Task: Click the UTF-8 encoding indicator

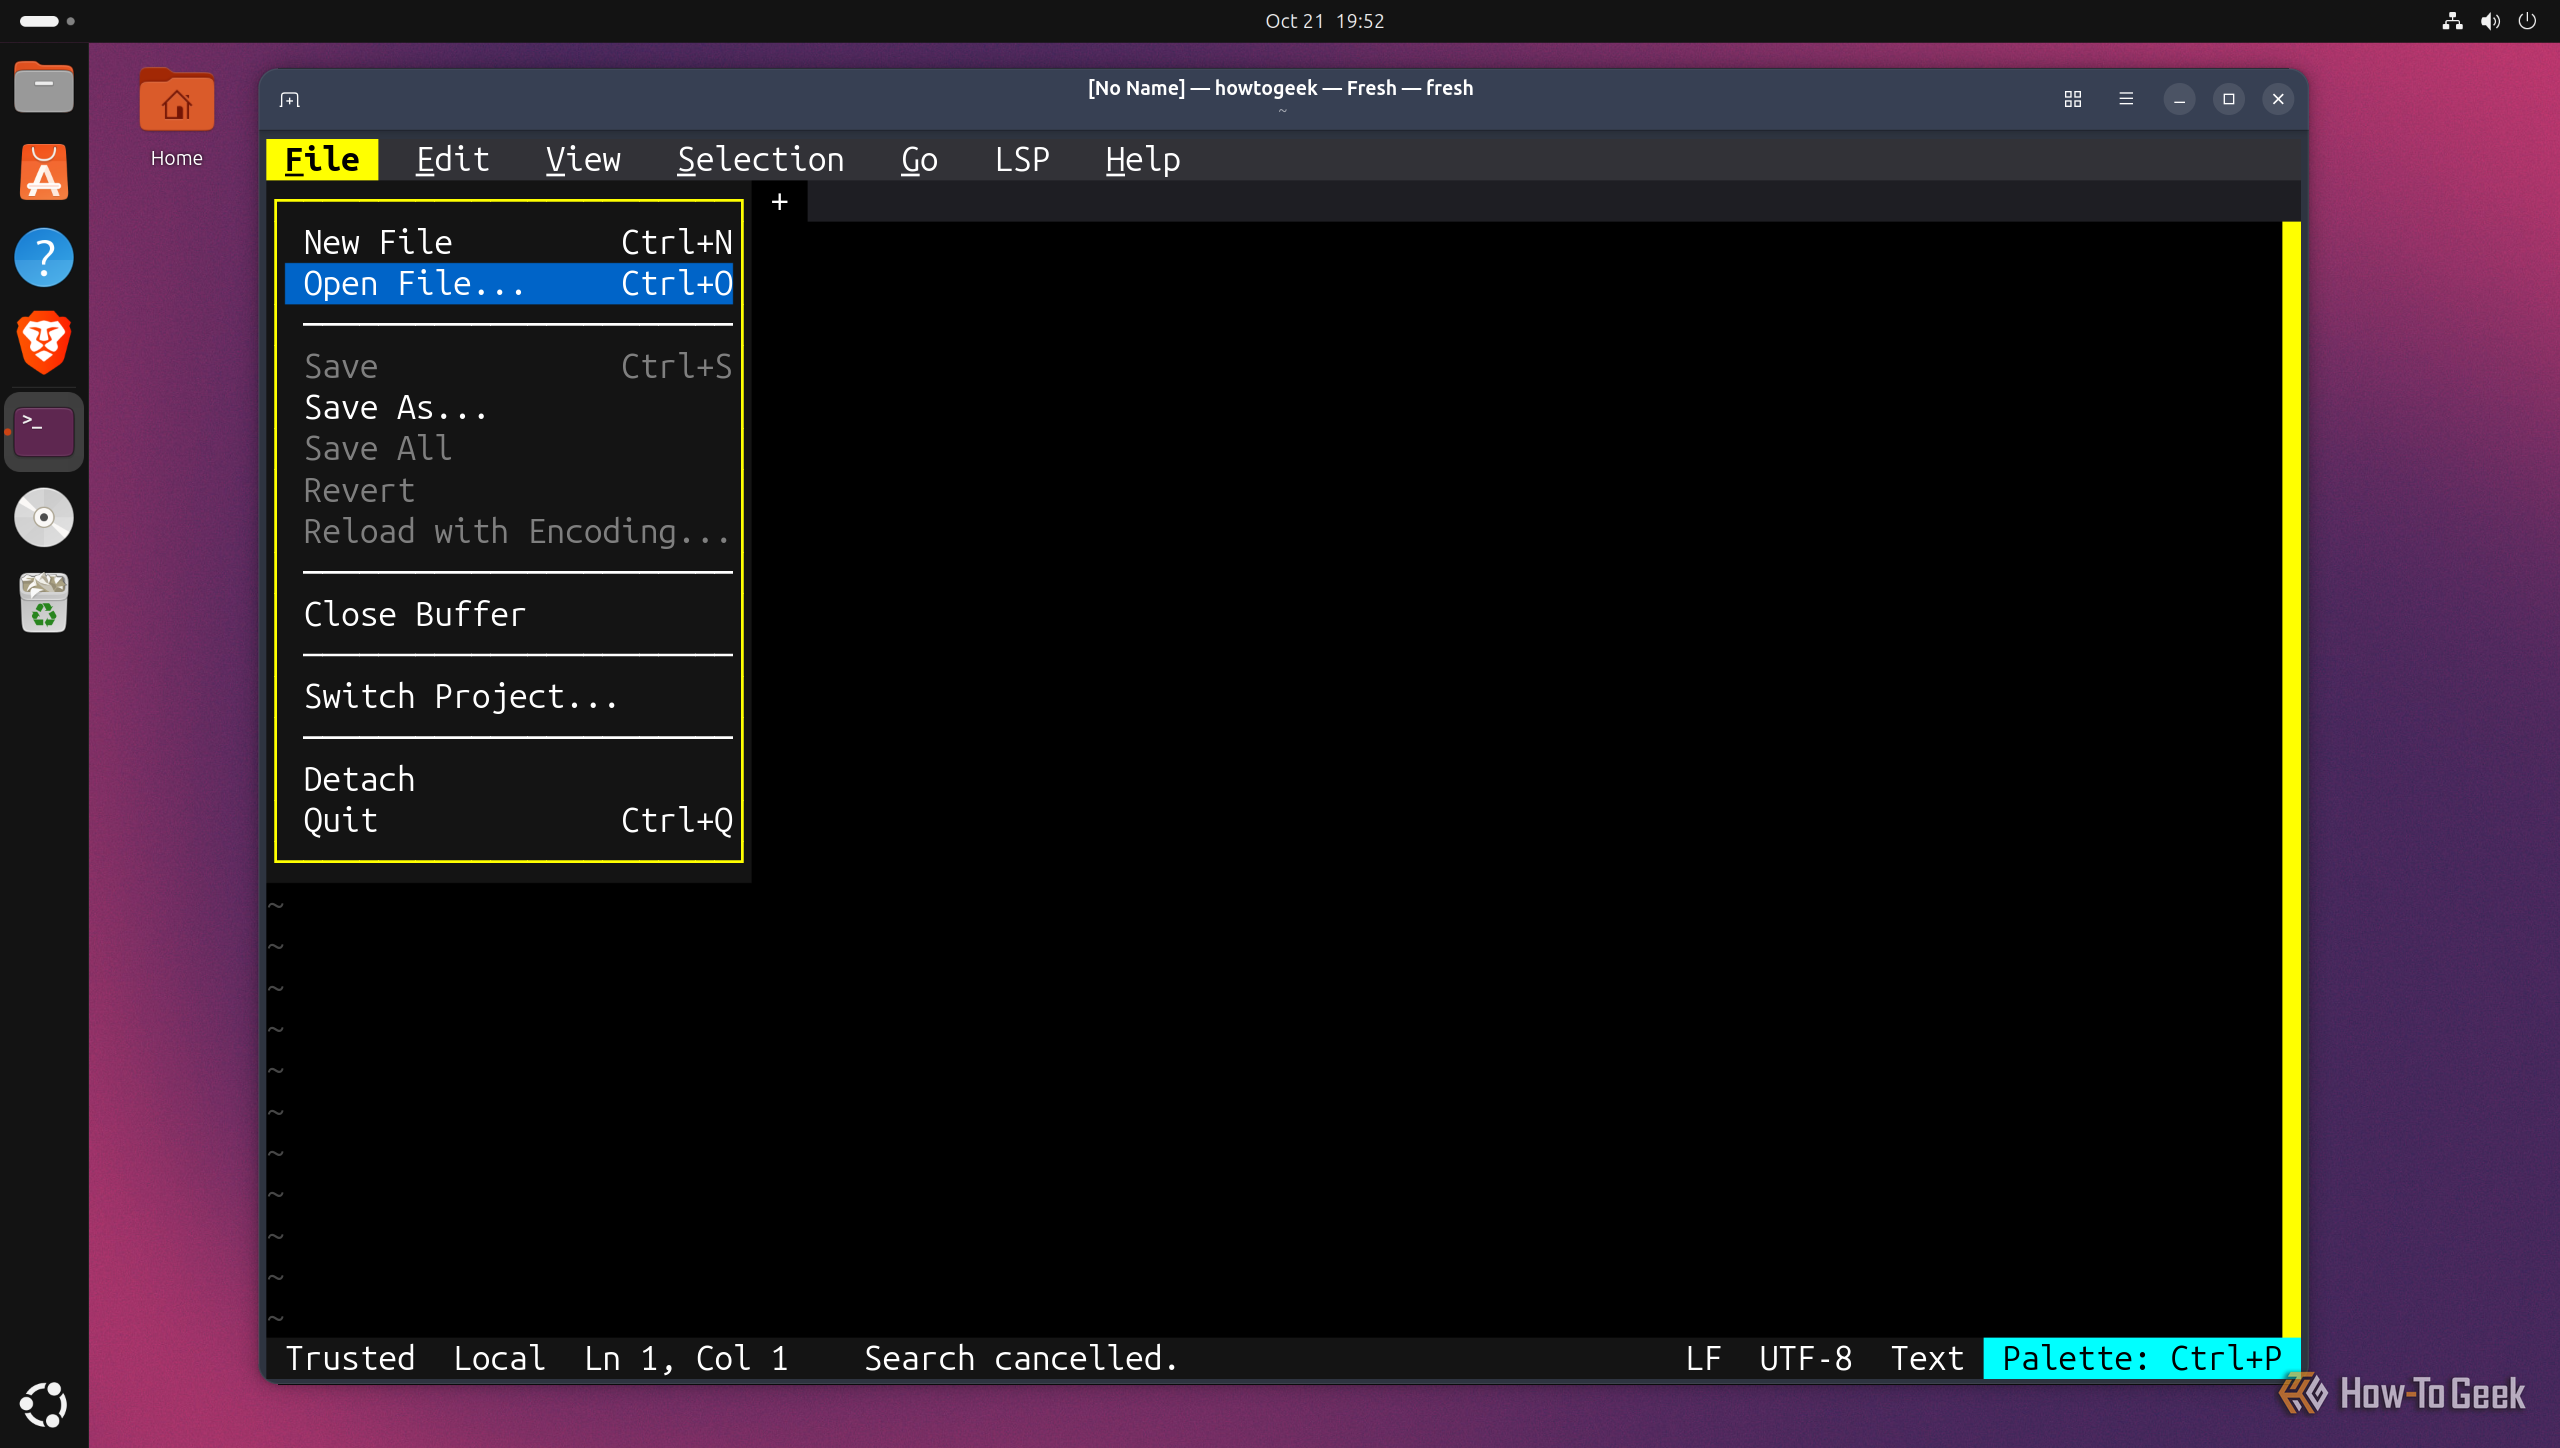Action: [x=1805, y=1358]
